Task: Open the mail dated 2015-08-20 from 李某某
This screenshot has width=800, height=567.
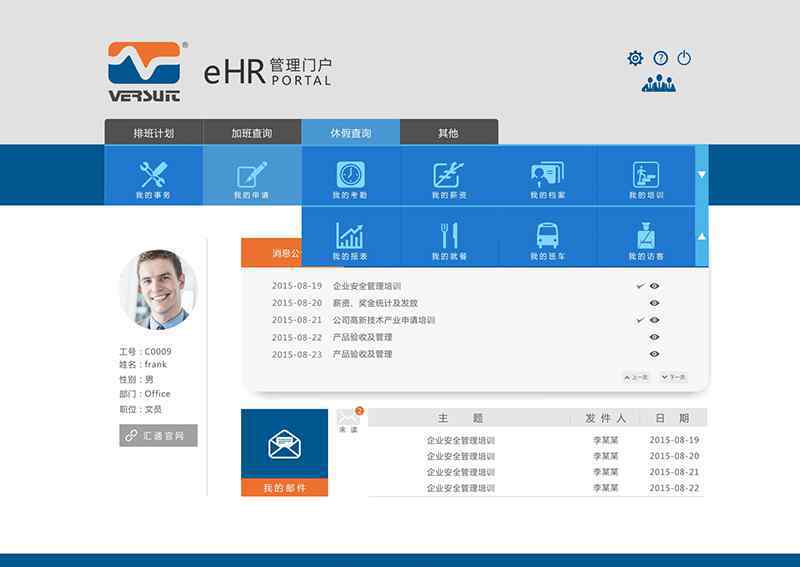Action: click(x=537, y=456)
